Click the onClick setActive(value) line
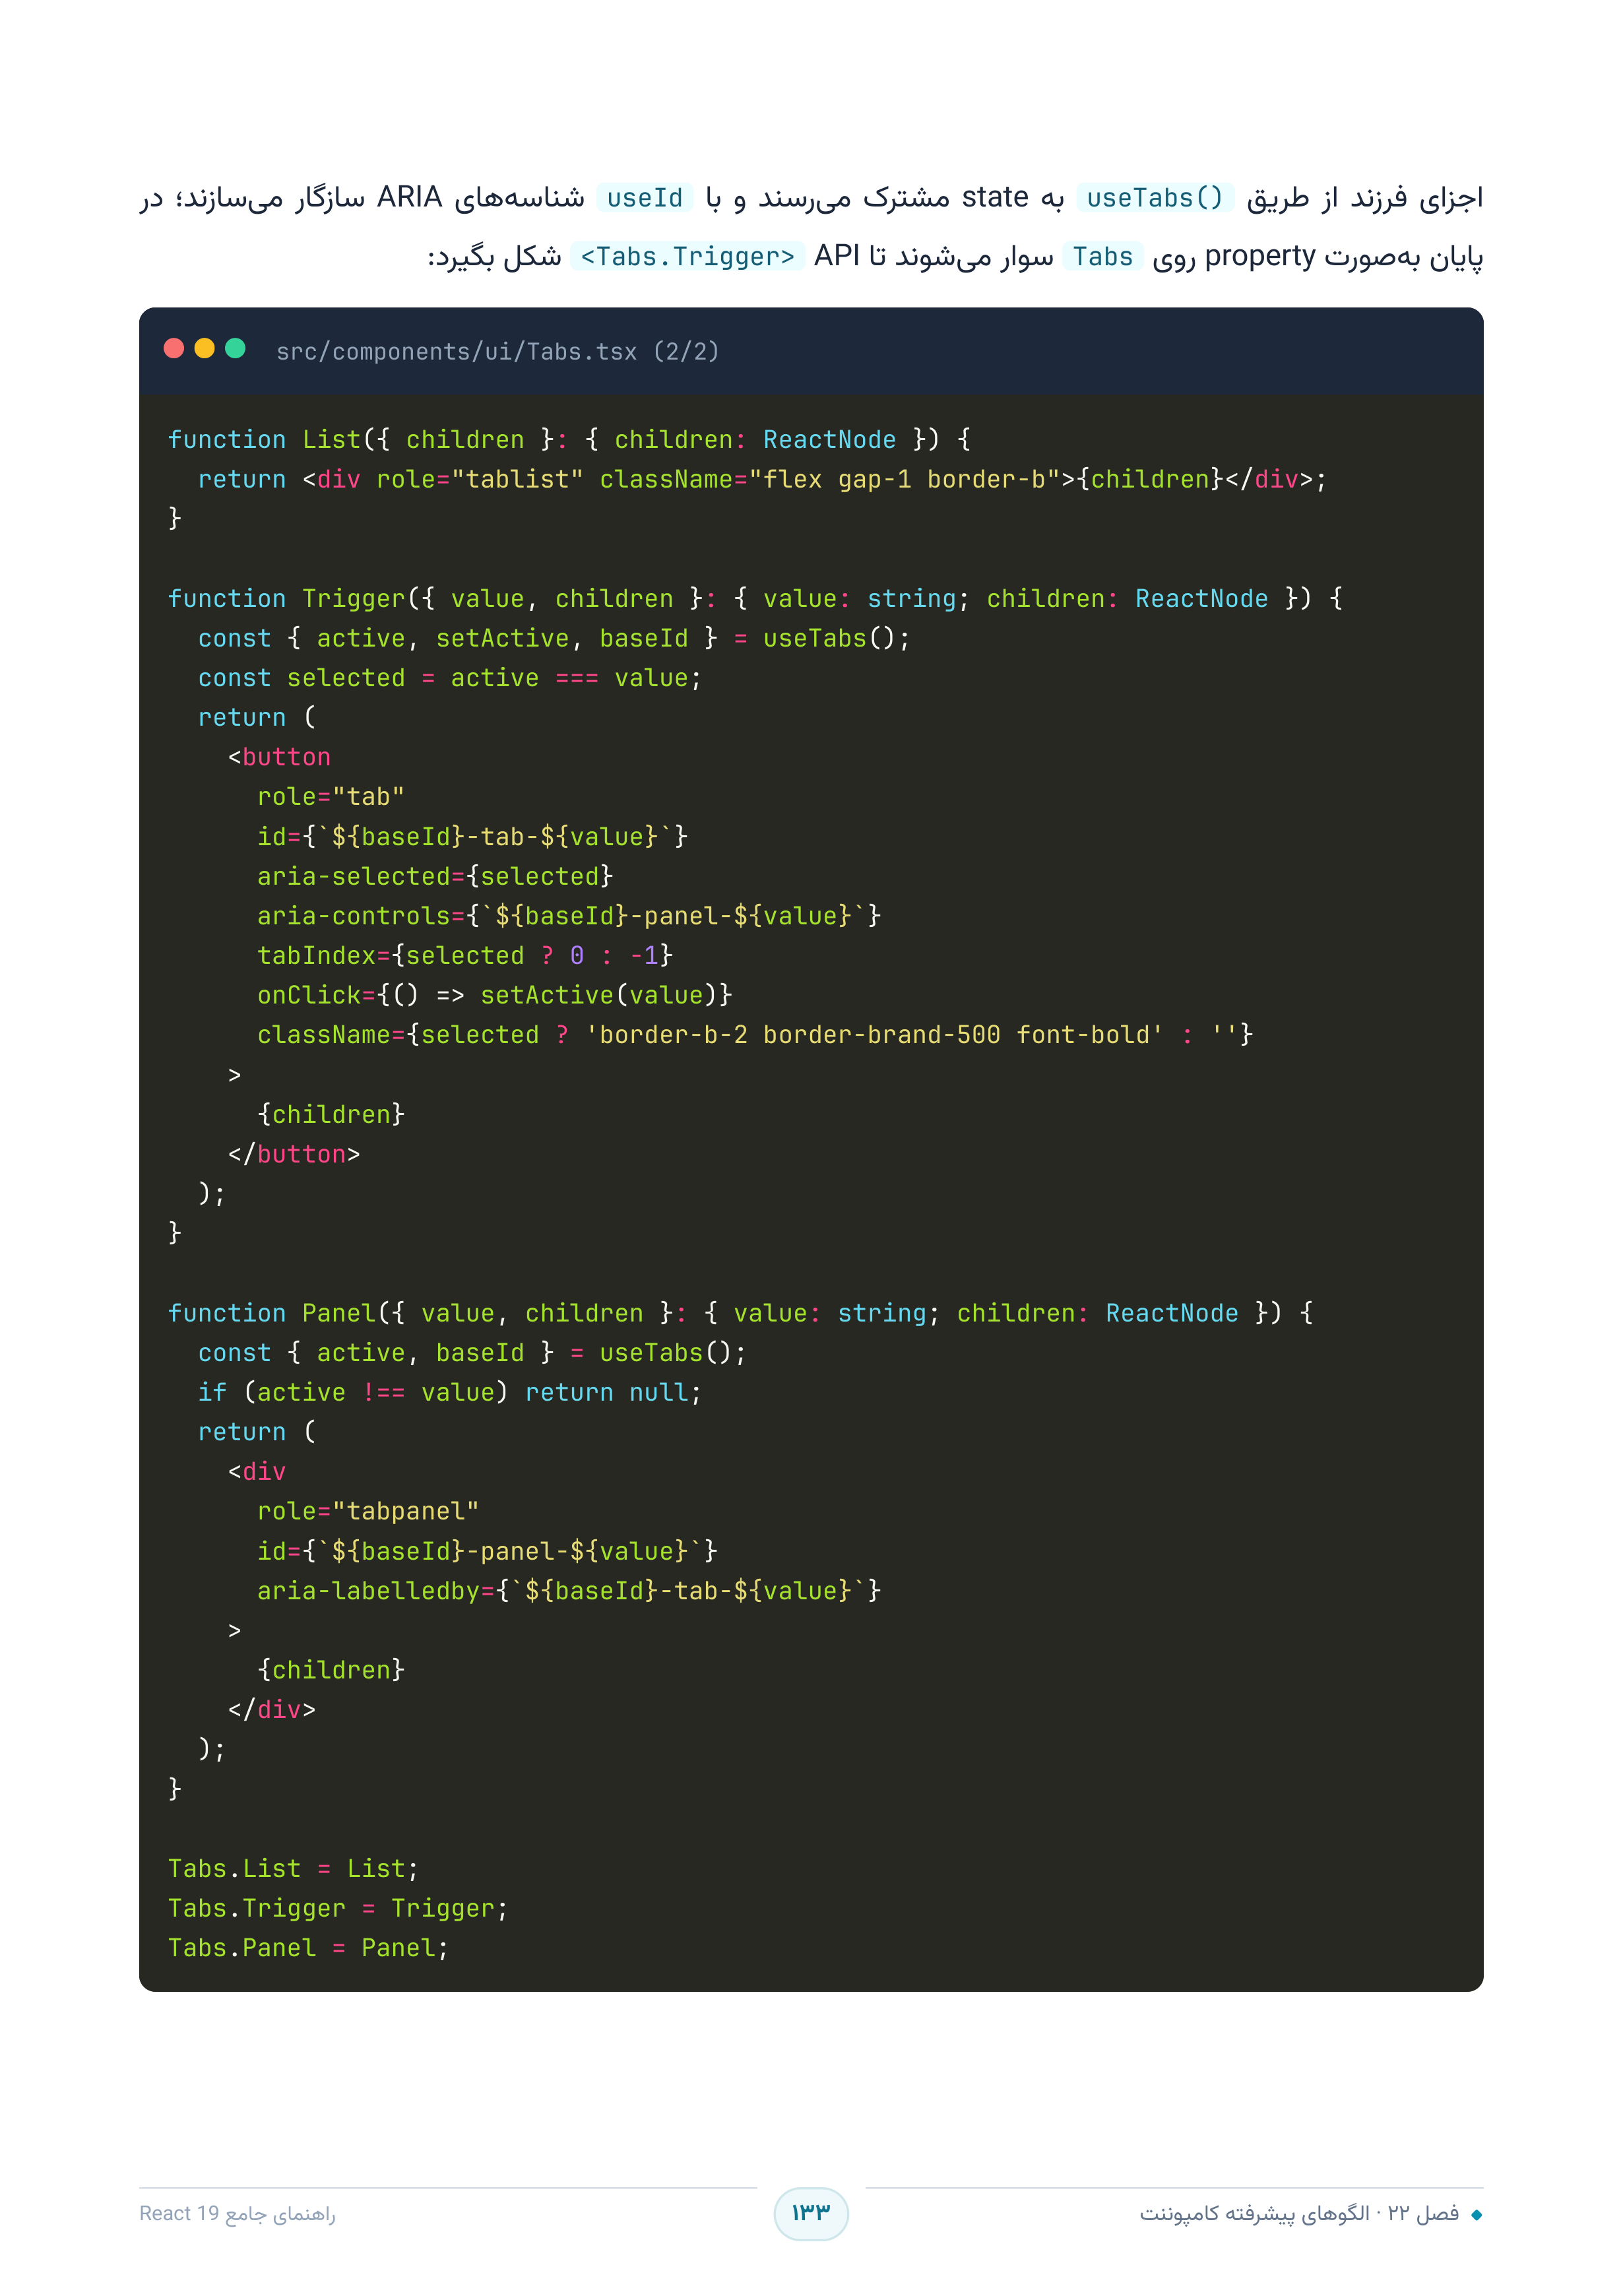 pos(495,995)
